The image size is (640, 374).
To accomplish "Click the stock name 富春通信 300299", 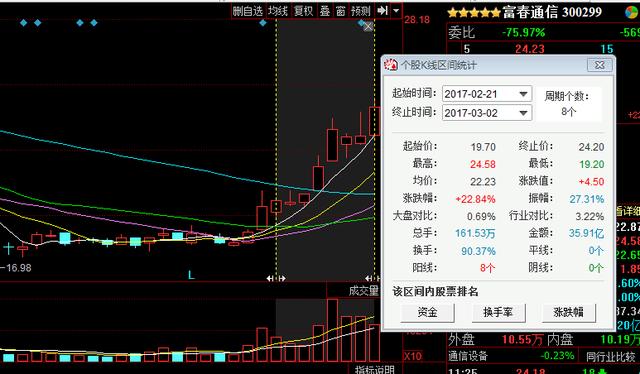I will tap(552, 12).
